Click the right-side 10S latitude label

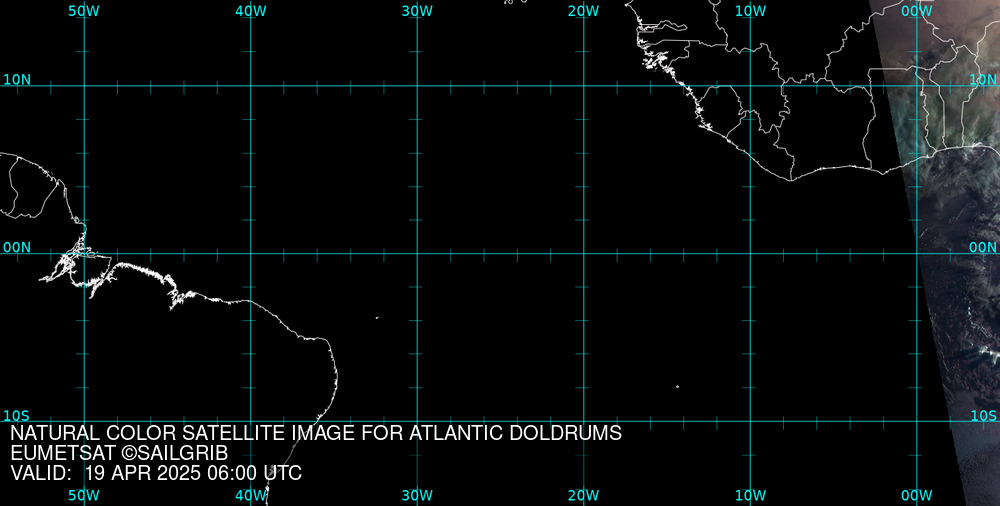(983, 416)
